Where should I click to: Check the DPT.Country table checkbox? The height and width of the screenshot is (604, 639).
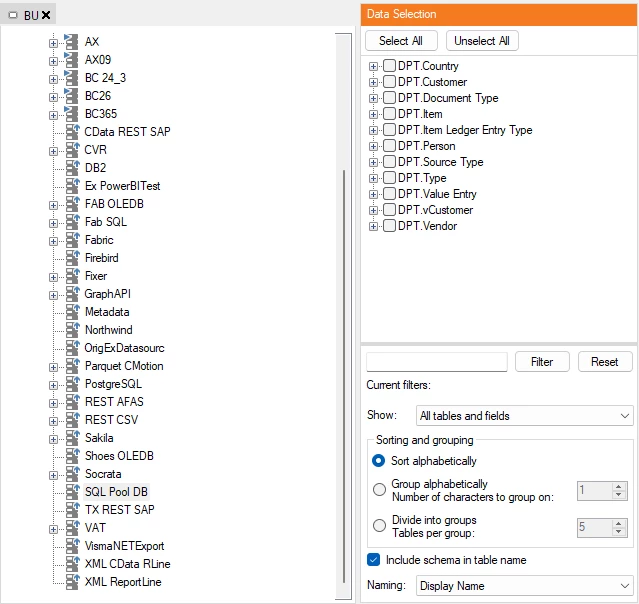tap(389, 66)
